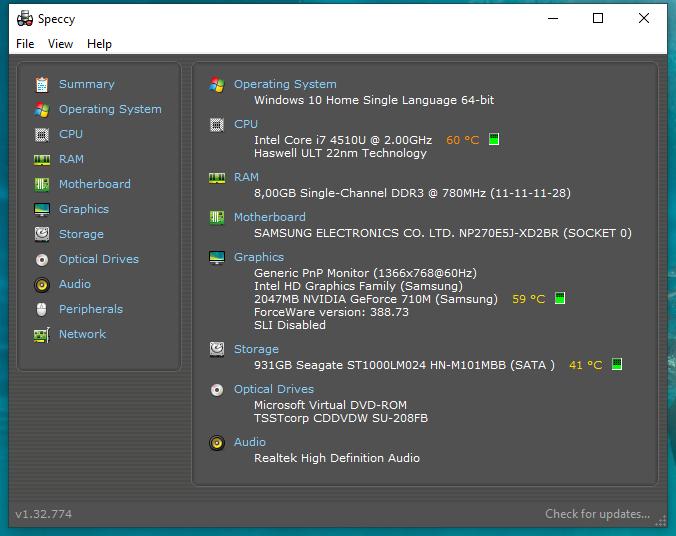Click the Optical Drives heading link in summary
Image resolution: width=676 pixels, height=536 pixels.
(x=274, y=389)
